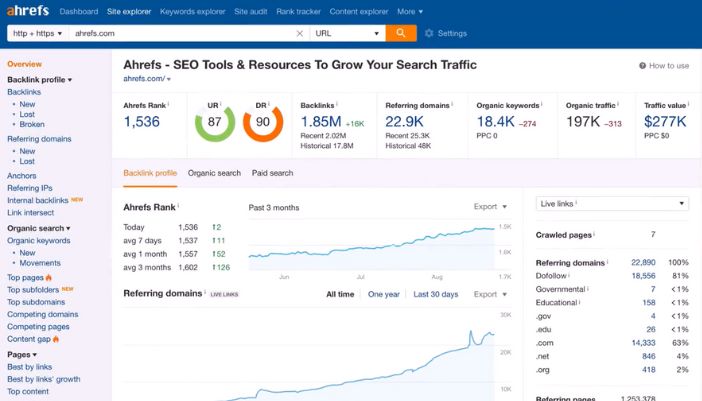
Task: Collapse the Organic search sidebar section
Action: [39, 228]
